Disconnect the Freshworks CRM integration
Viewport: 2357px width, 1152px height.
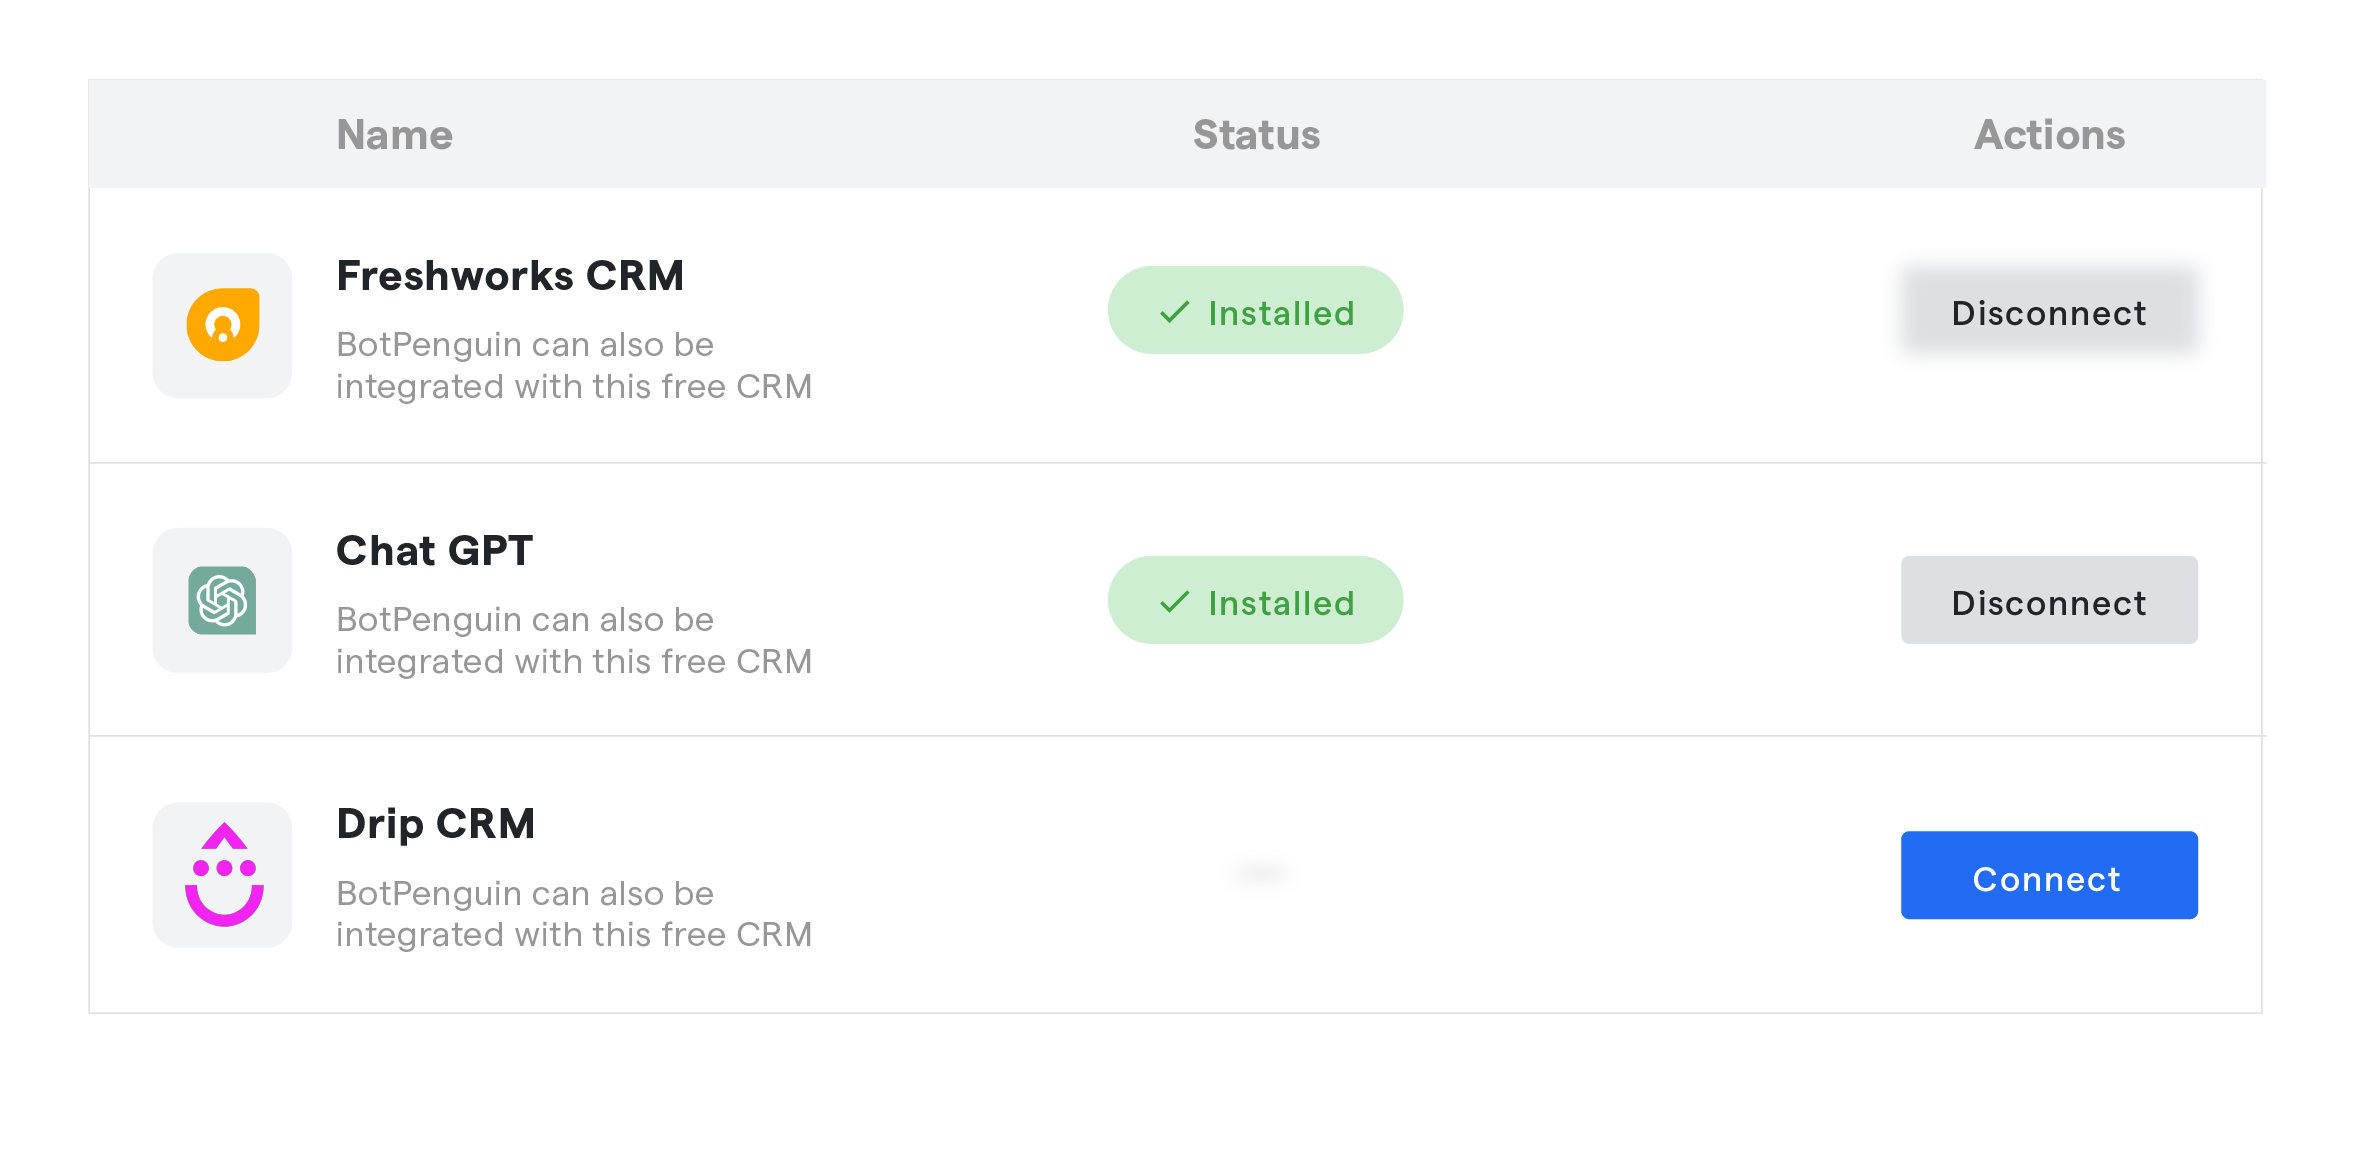pyautogui.click(x=2047, y=313)
